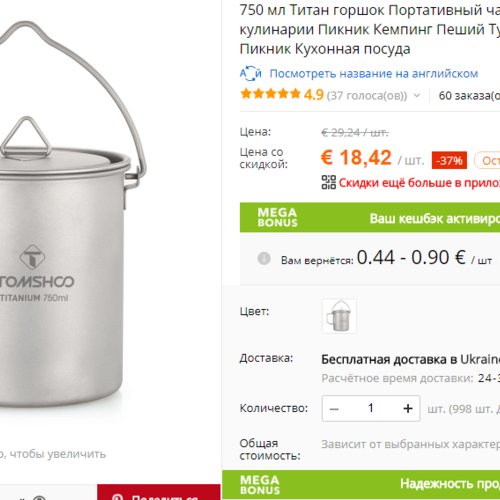Viewport: 500px width, 500px height.
Task: Decrease quantity with the minus button
Action: 334,409
